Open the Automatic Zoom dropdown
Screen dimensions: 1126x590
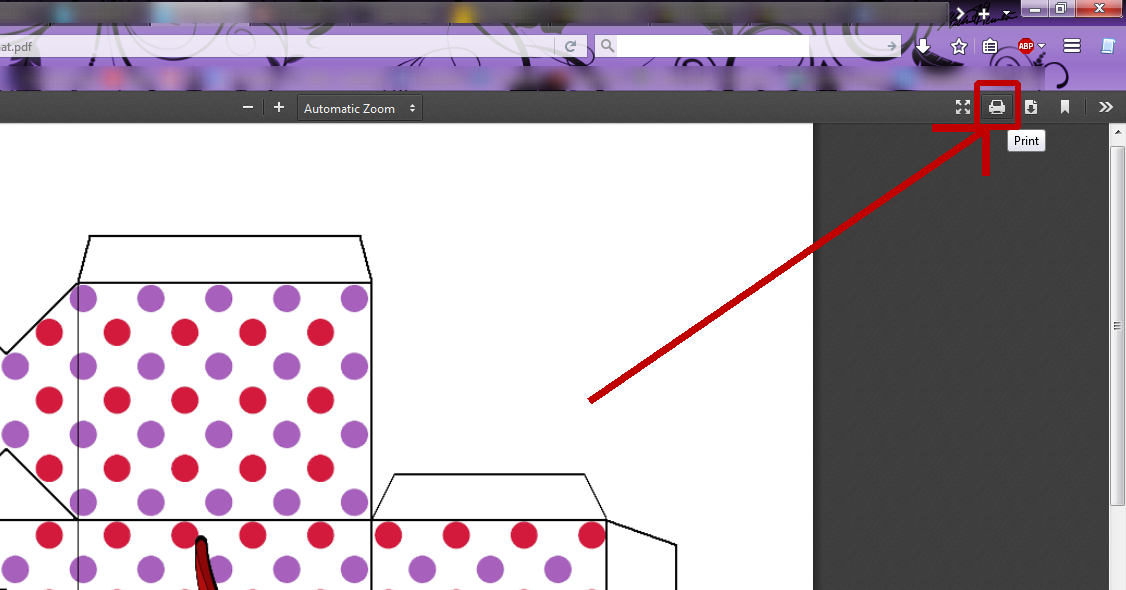[359, 108]
